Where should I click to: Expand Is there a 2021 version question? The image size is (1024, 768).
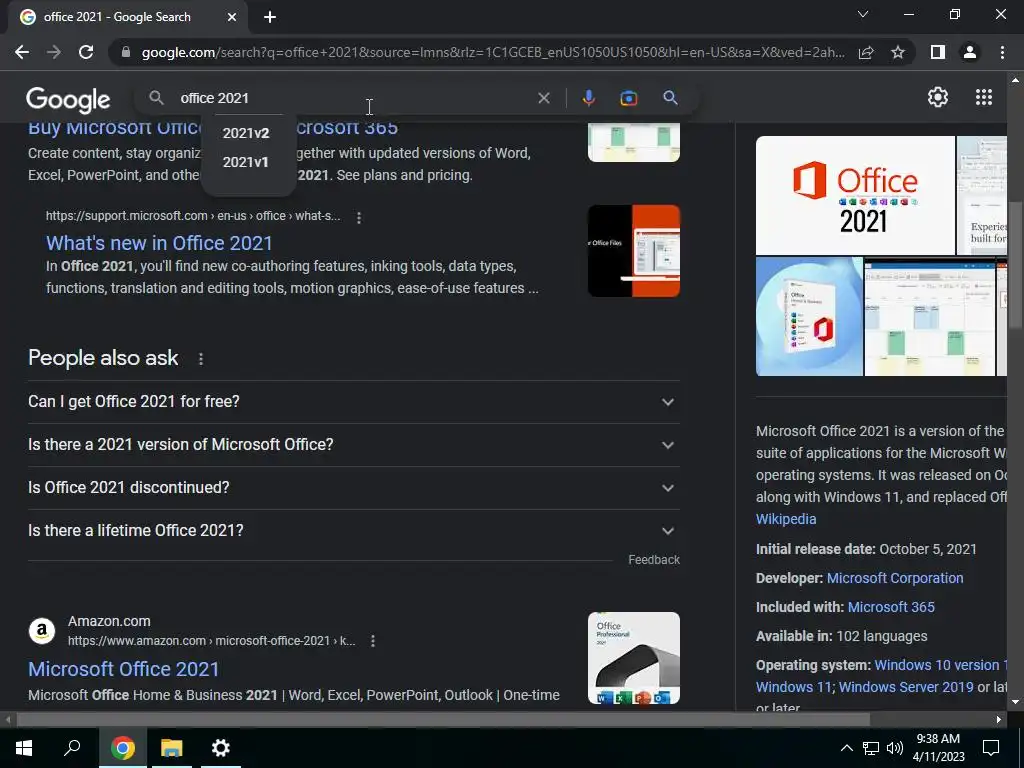(353, 445)
